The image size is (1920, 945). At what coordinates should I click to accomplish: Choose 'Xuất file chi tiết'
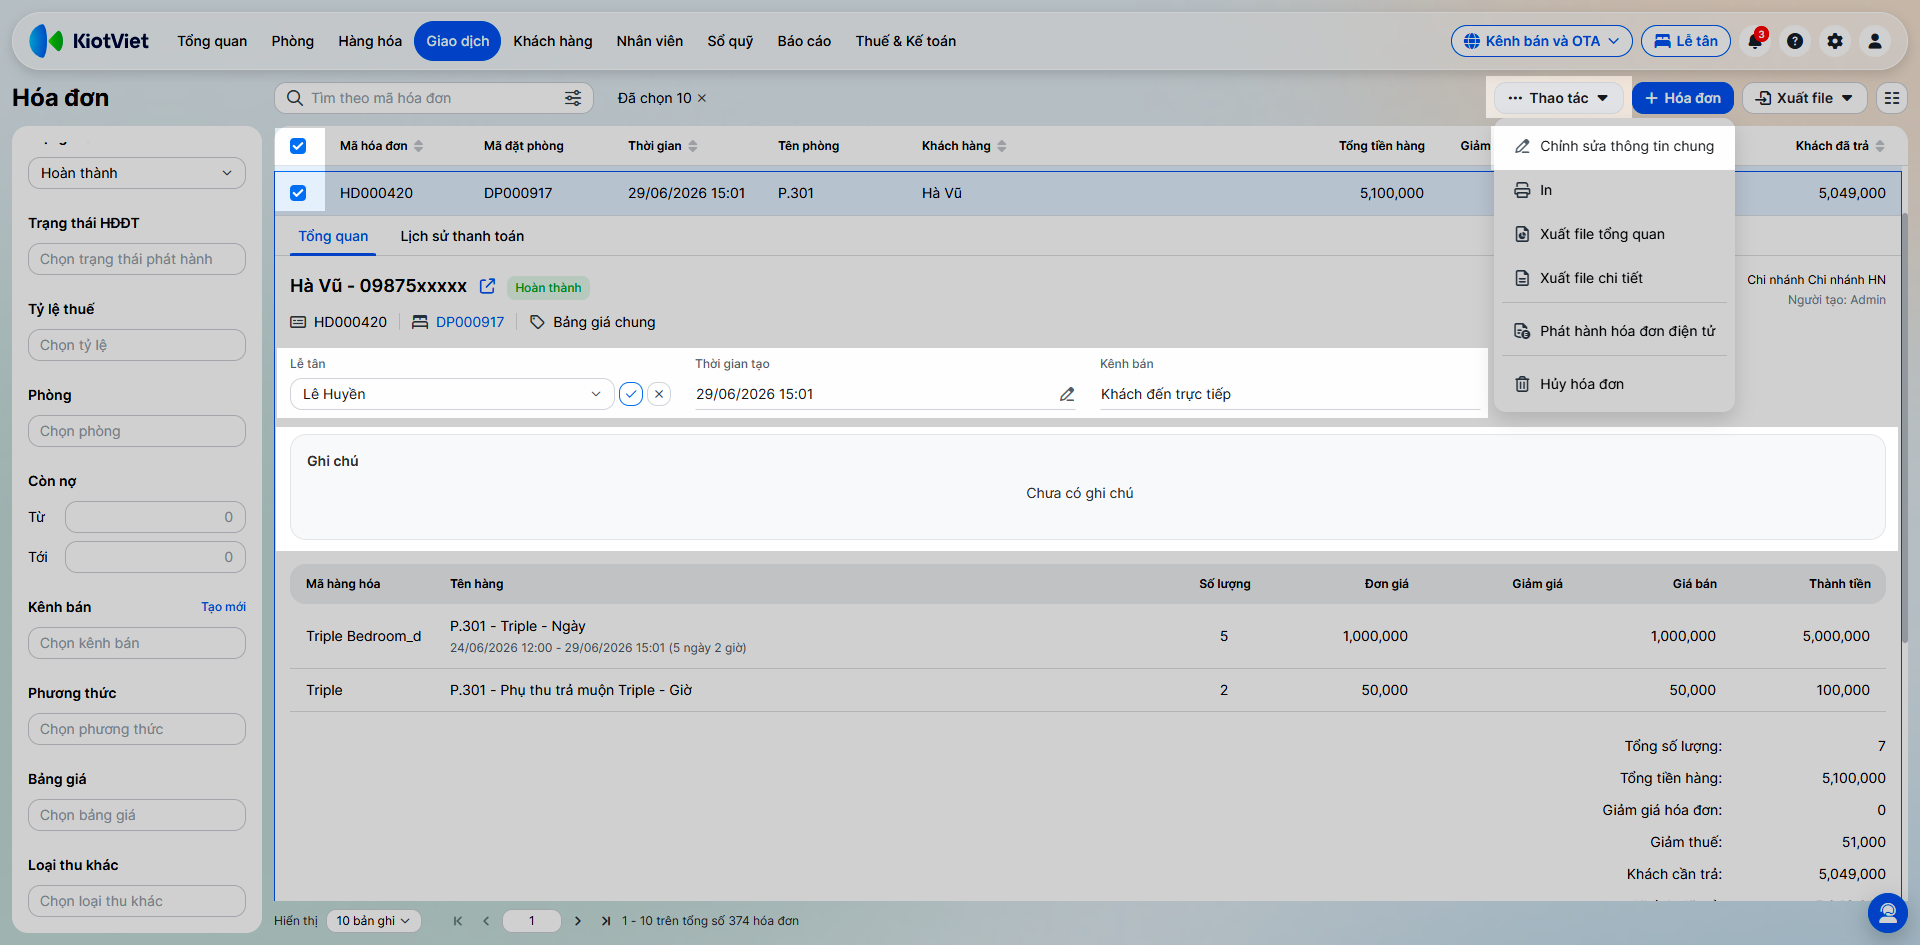tap(1614, 278)
